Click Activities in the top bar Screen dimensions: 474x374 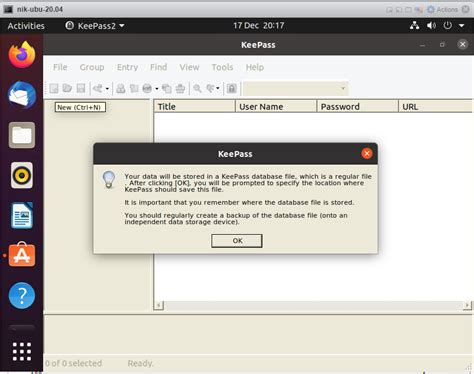tap(26, 26)
